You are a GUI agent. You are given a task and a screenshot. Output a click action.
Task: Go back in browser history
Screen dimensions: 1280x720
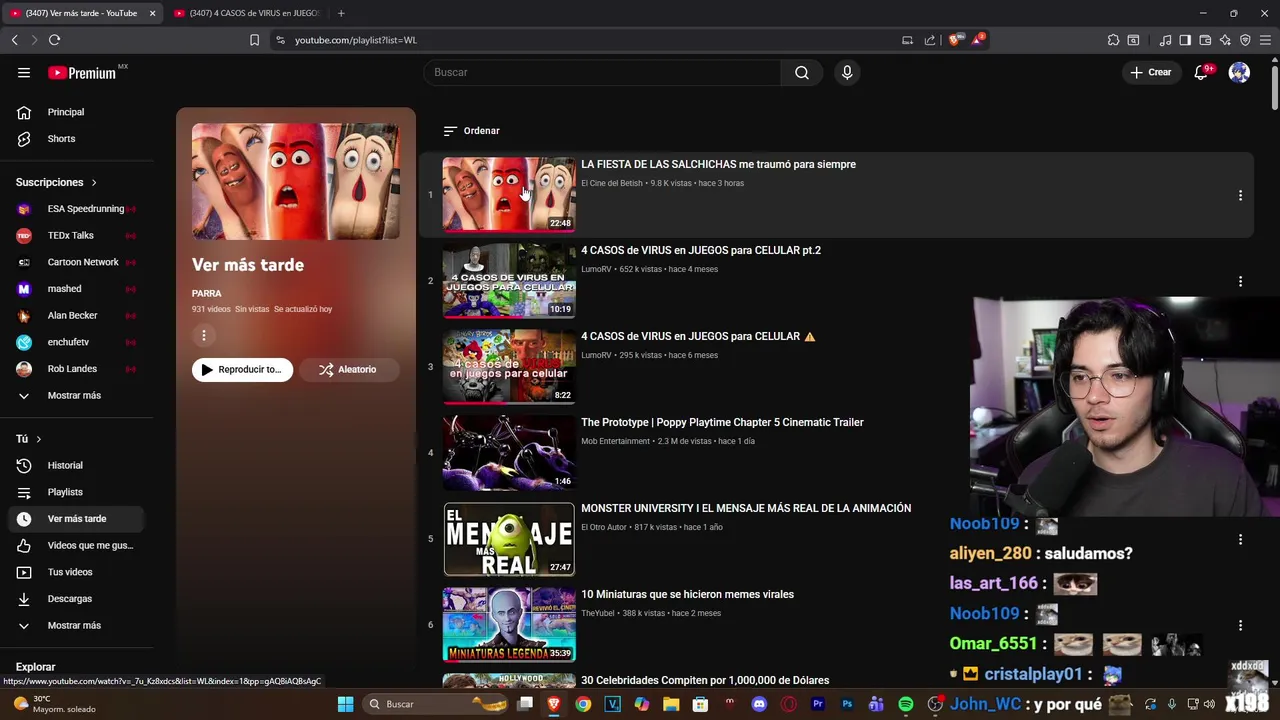(14, 40)
